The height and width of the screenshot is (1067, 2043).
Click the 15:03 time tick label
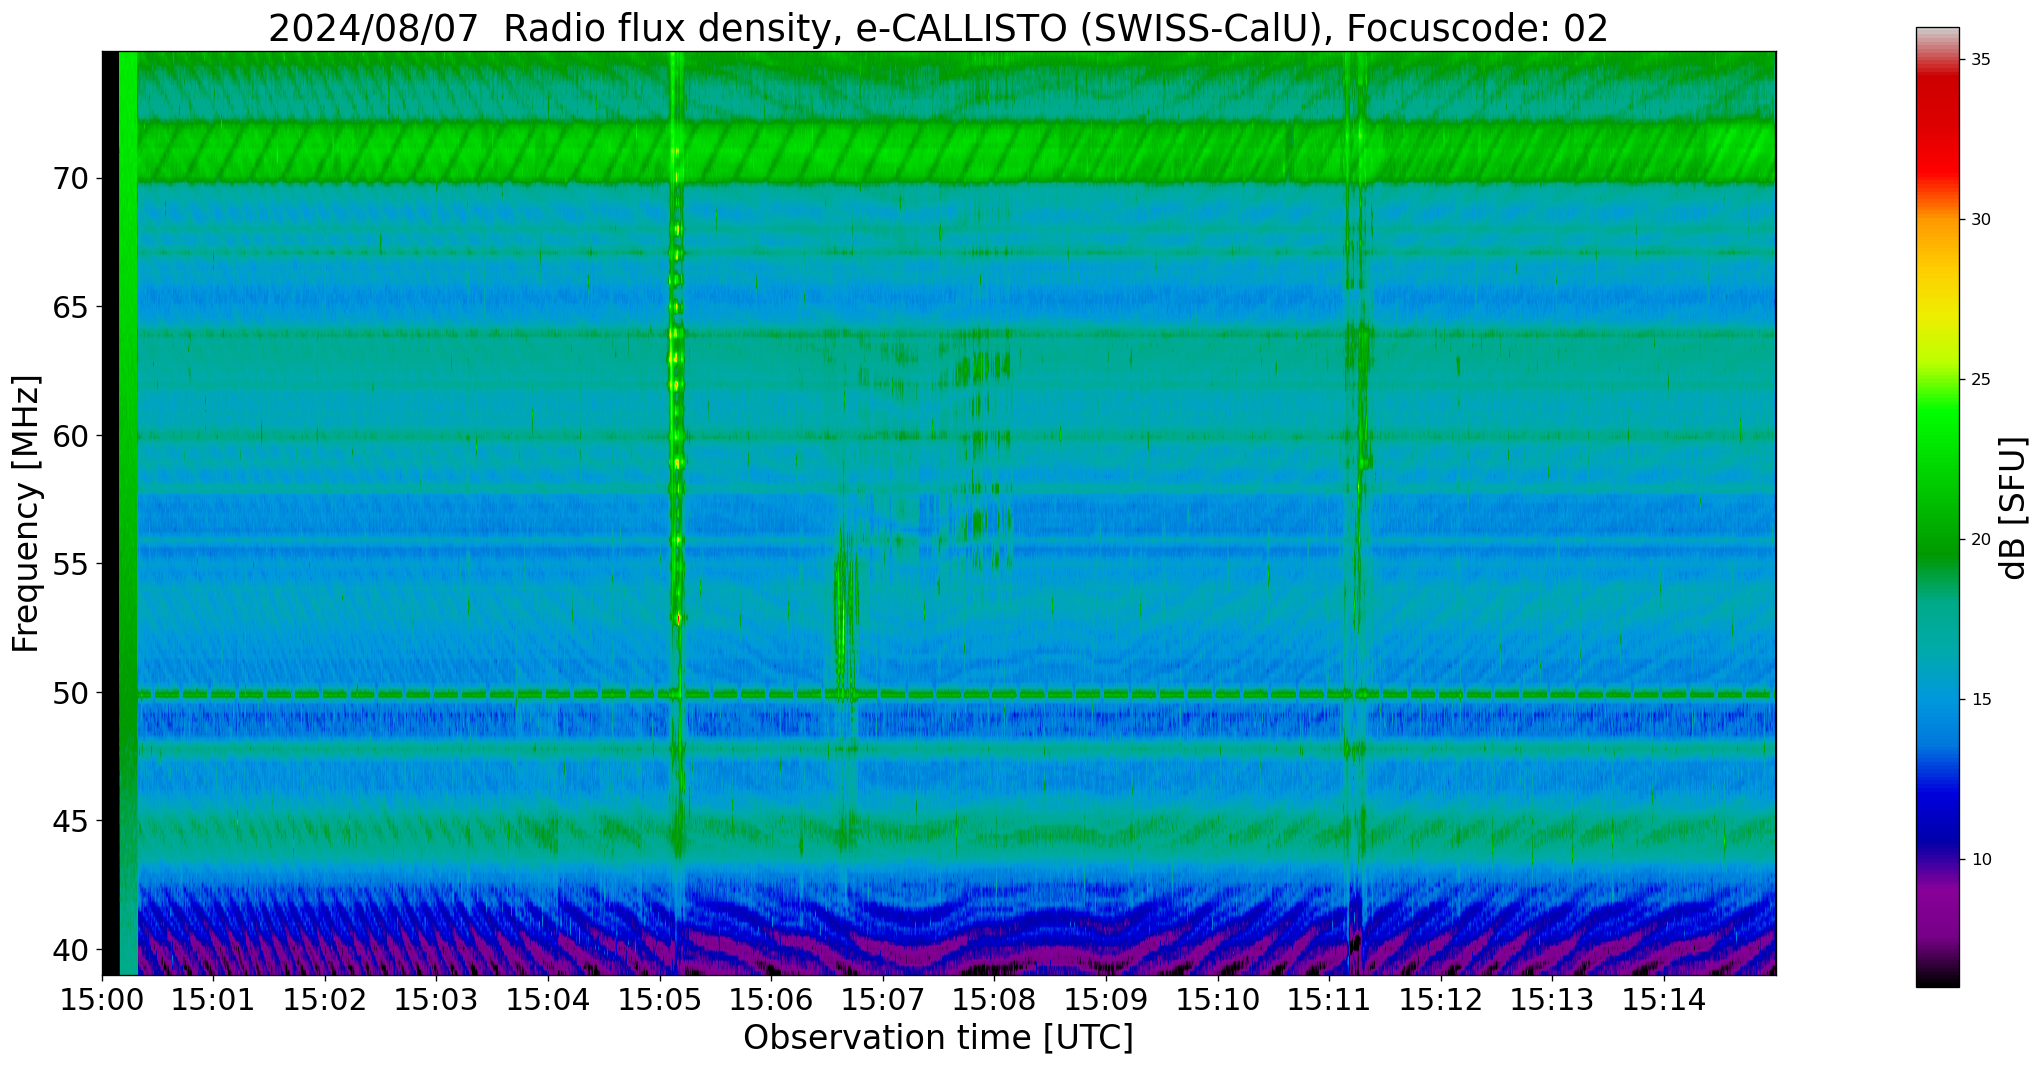[x=437, y=1000]
